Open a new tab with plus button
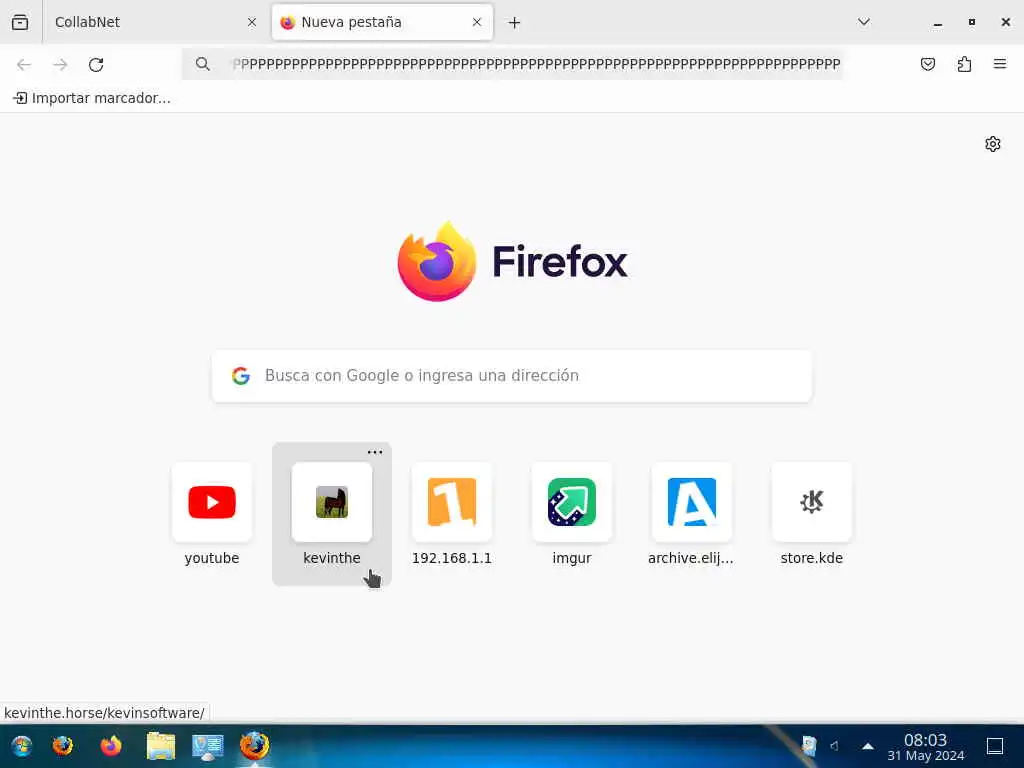The height and width of the screenshot is (768, 1024). click(515, 23)
